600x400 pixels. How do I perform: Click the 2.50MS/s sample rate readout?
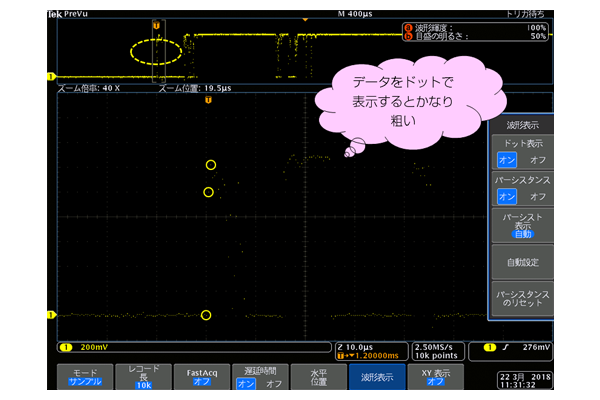(434, 347)
